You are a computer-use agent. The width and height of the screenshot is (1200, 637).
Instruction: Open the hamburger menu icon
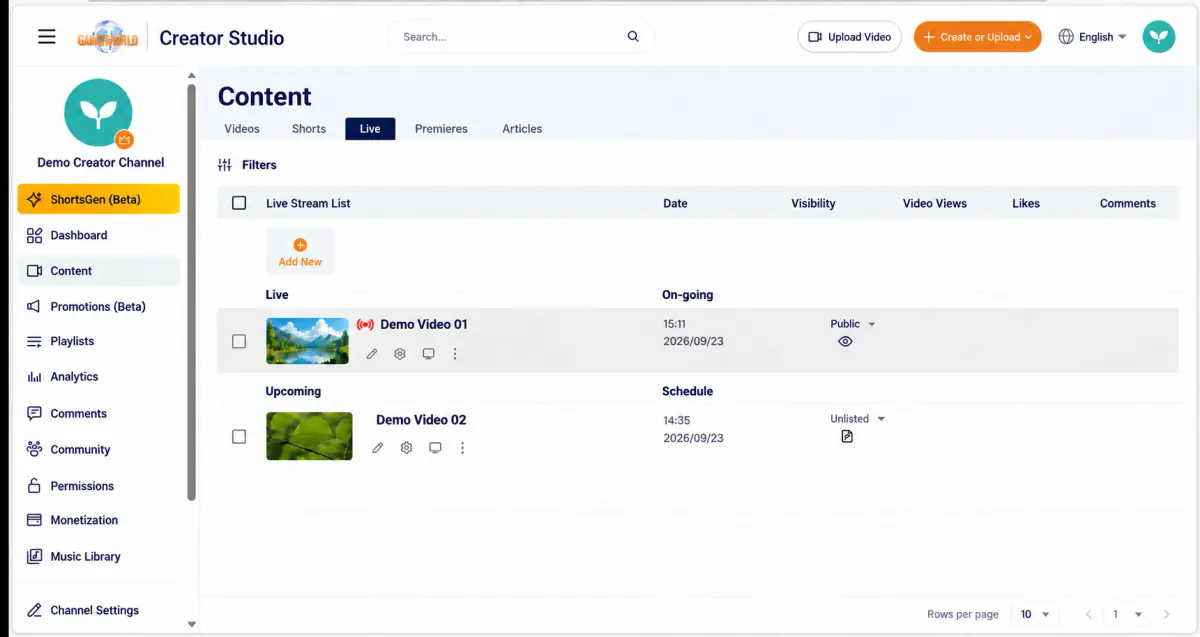[47, 37]
